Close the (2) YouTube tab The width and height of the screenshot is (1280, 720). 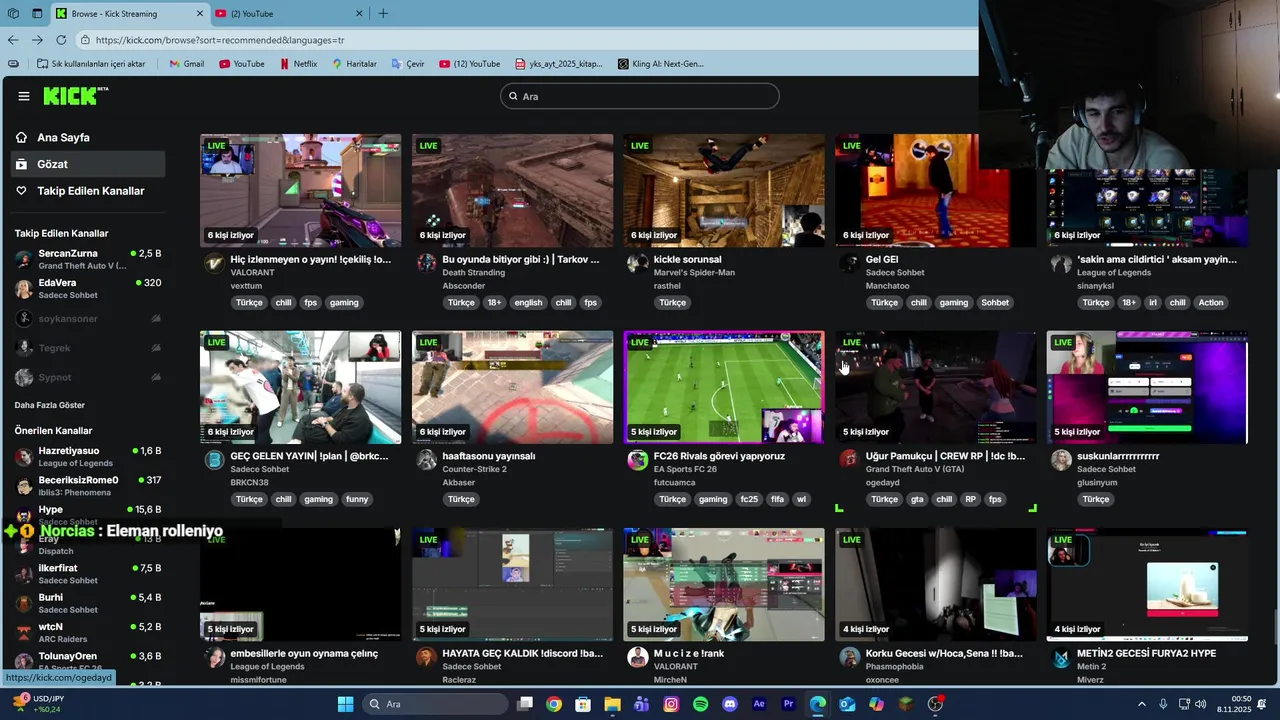coord(361,13)
